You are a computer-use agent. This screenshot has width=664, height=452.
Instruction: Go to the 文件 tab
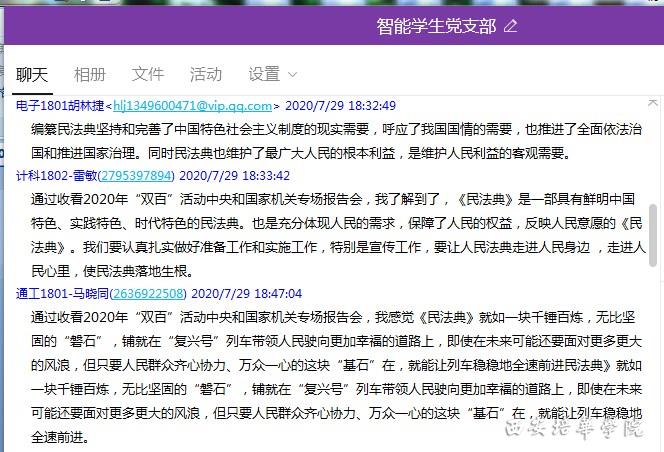[x=148, y=74]
